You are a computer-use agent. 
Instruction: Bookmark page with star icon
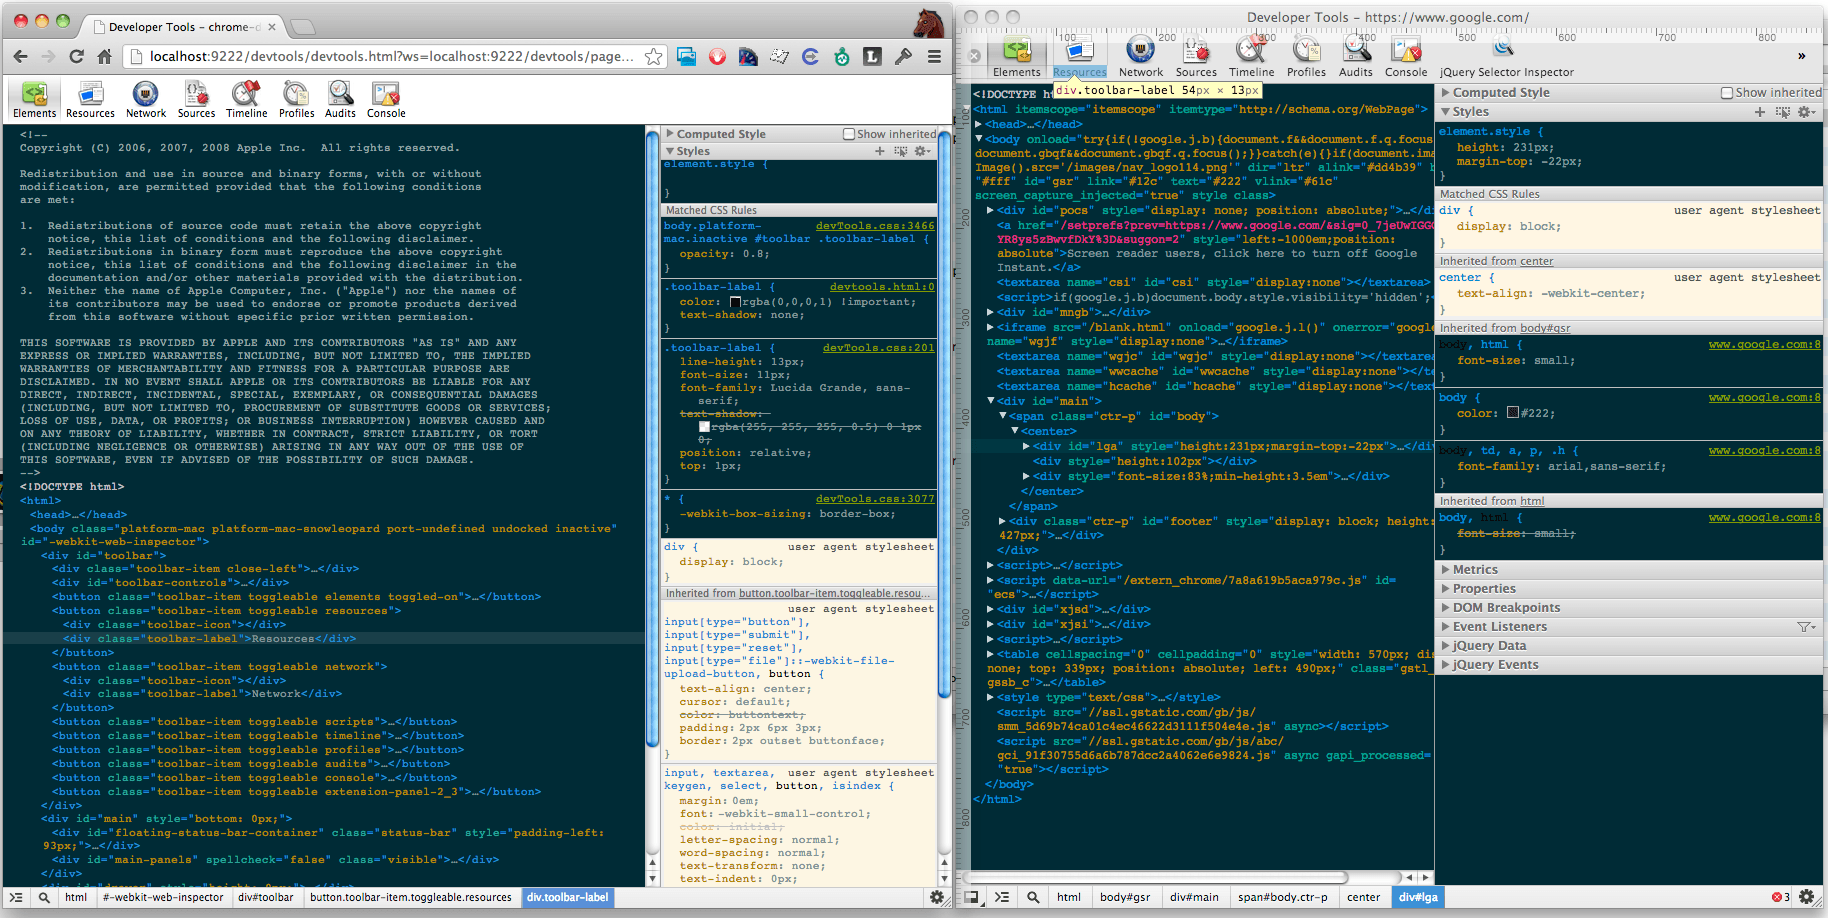click(653, 57)
